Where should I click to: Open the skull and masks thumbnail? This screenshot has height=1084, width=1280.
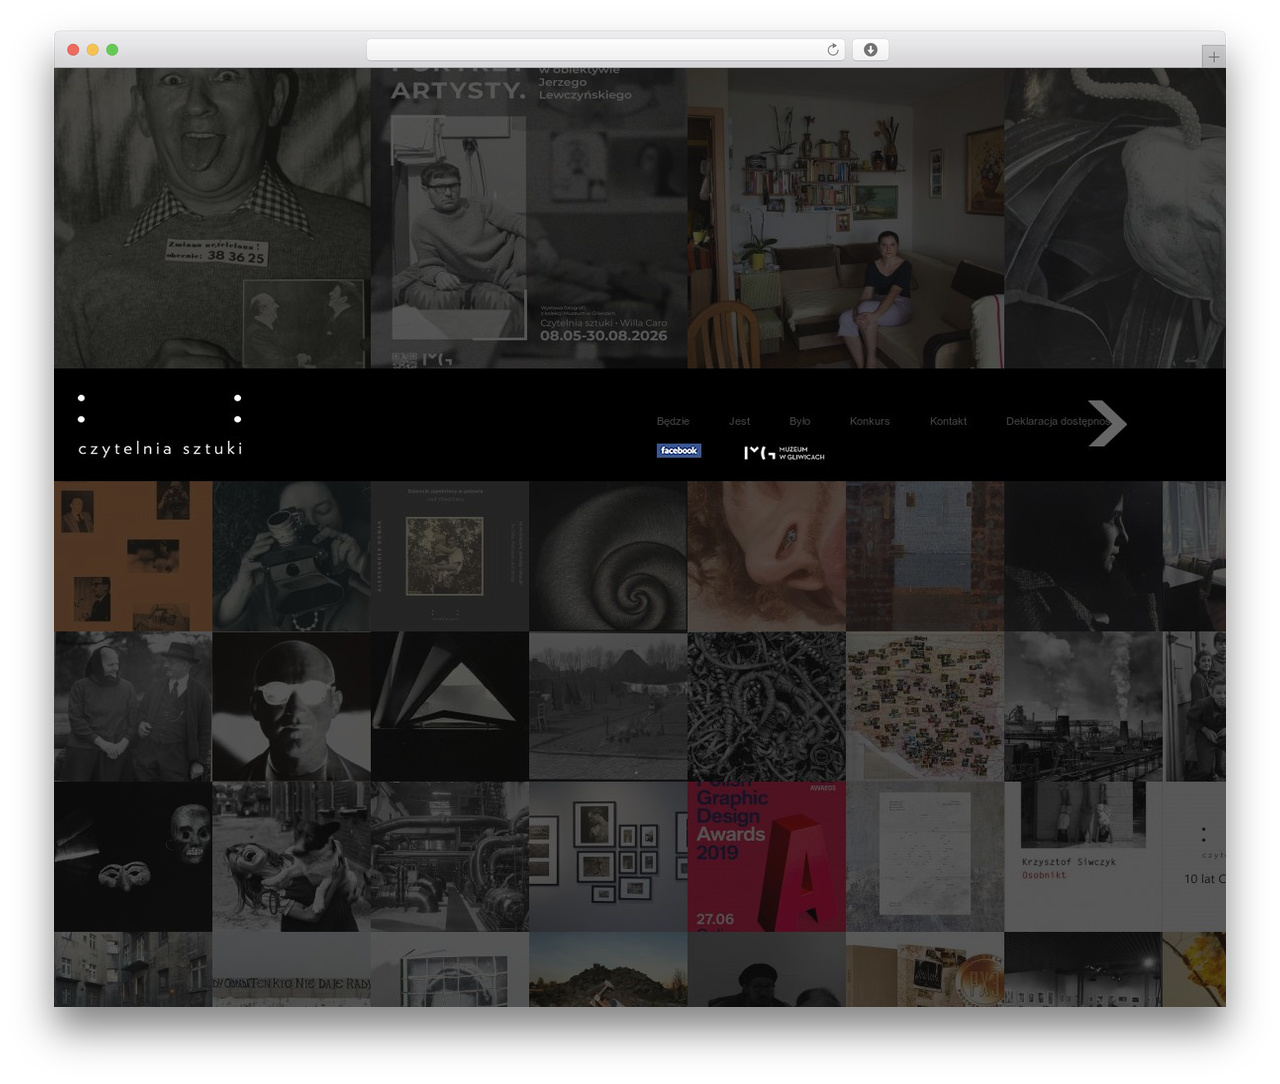click(133, 857)
